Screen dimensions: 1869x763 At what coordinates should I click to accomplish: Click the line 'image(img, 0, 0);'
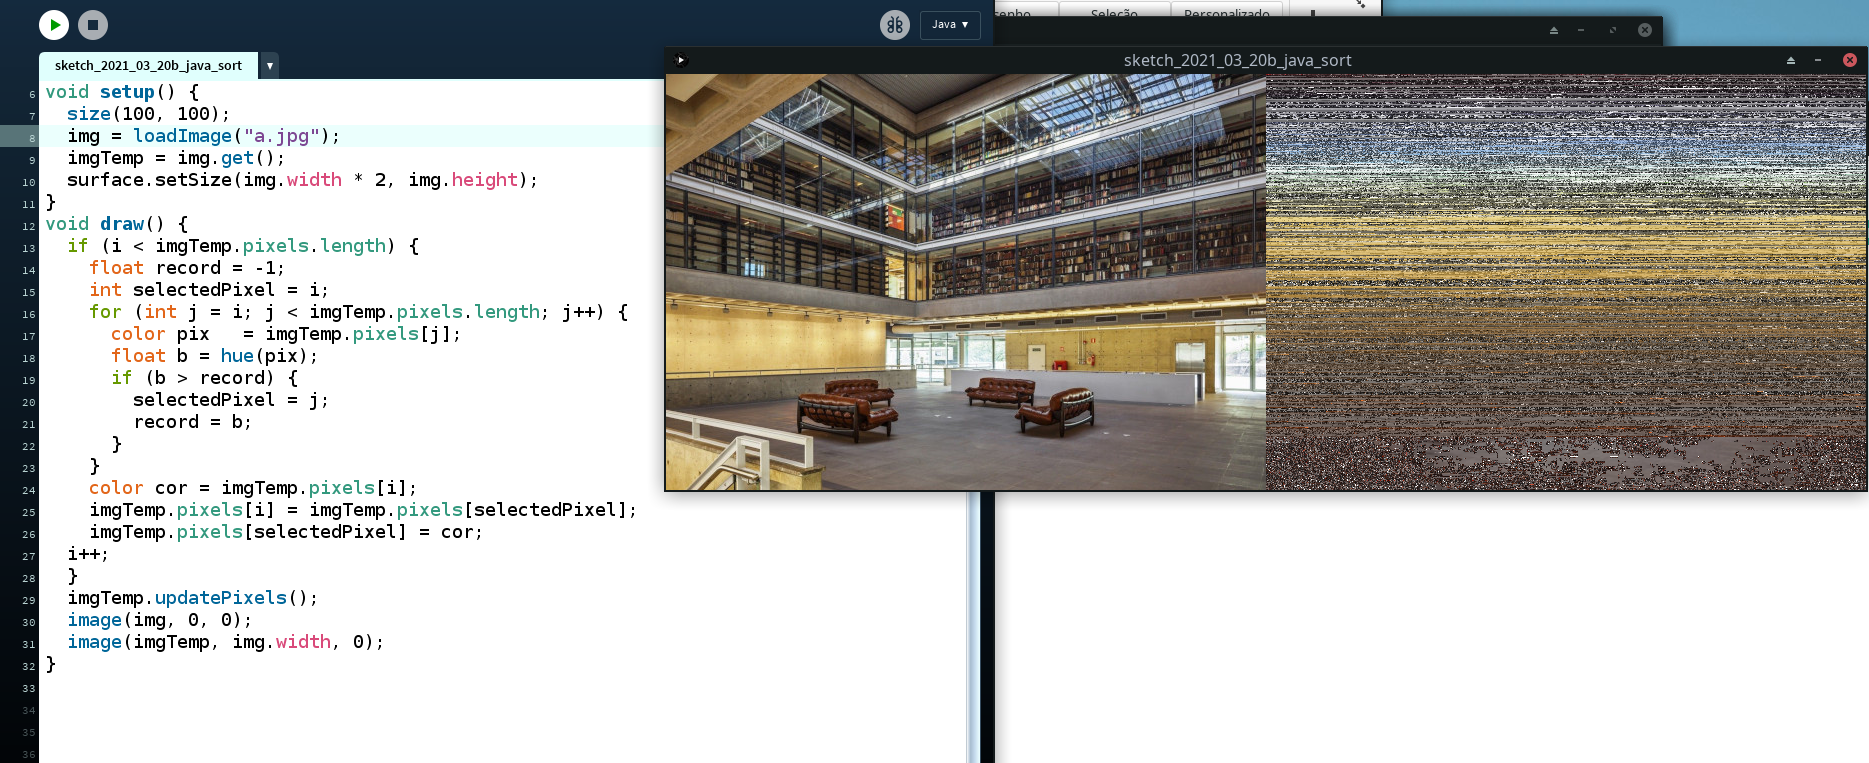tap(160, 620)
